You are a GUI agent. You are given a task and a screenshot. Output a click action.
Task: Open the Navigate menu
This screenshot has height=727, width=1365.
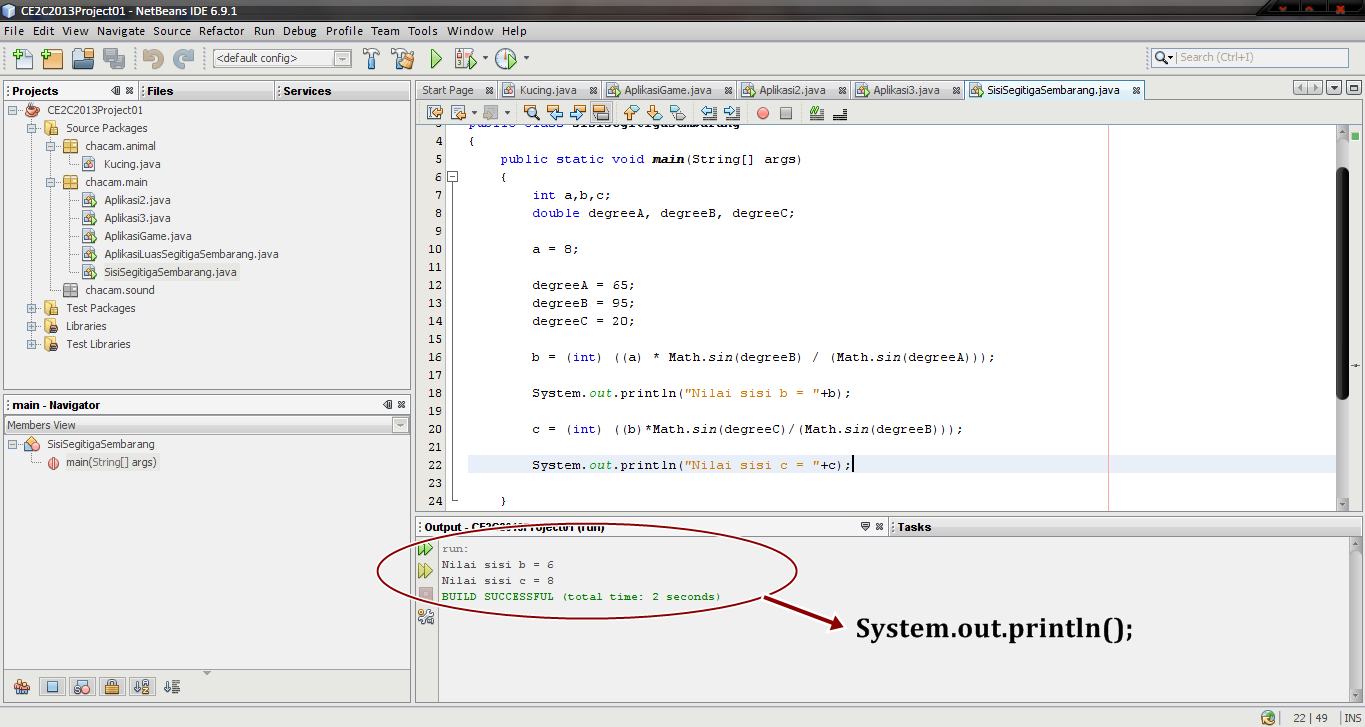121,31
